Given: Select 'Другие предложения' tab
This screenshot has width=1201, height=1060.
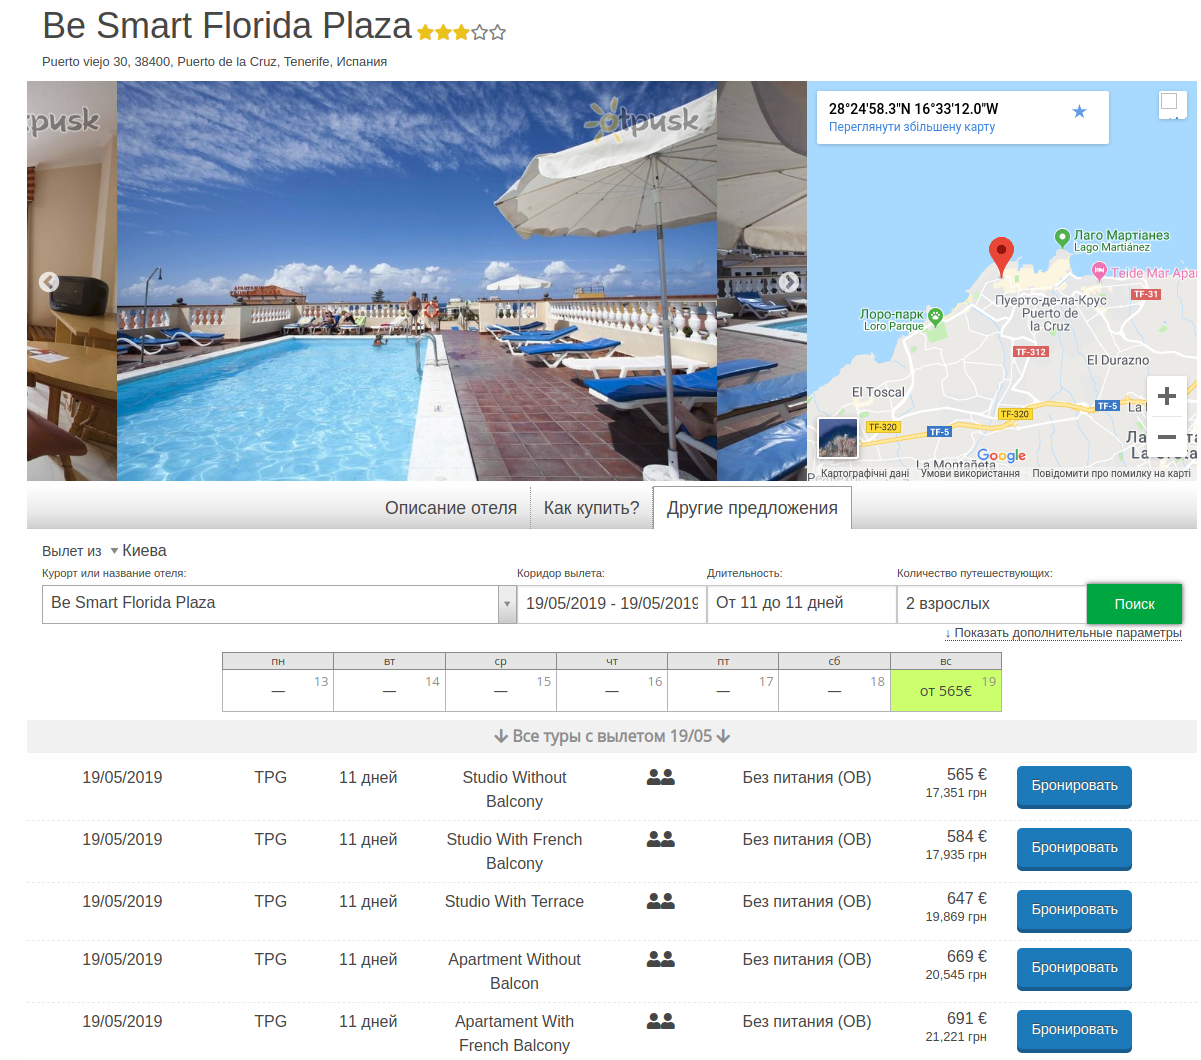Looking at the screenshot, I should (752, 508).
